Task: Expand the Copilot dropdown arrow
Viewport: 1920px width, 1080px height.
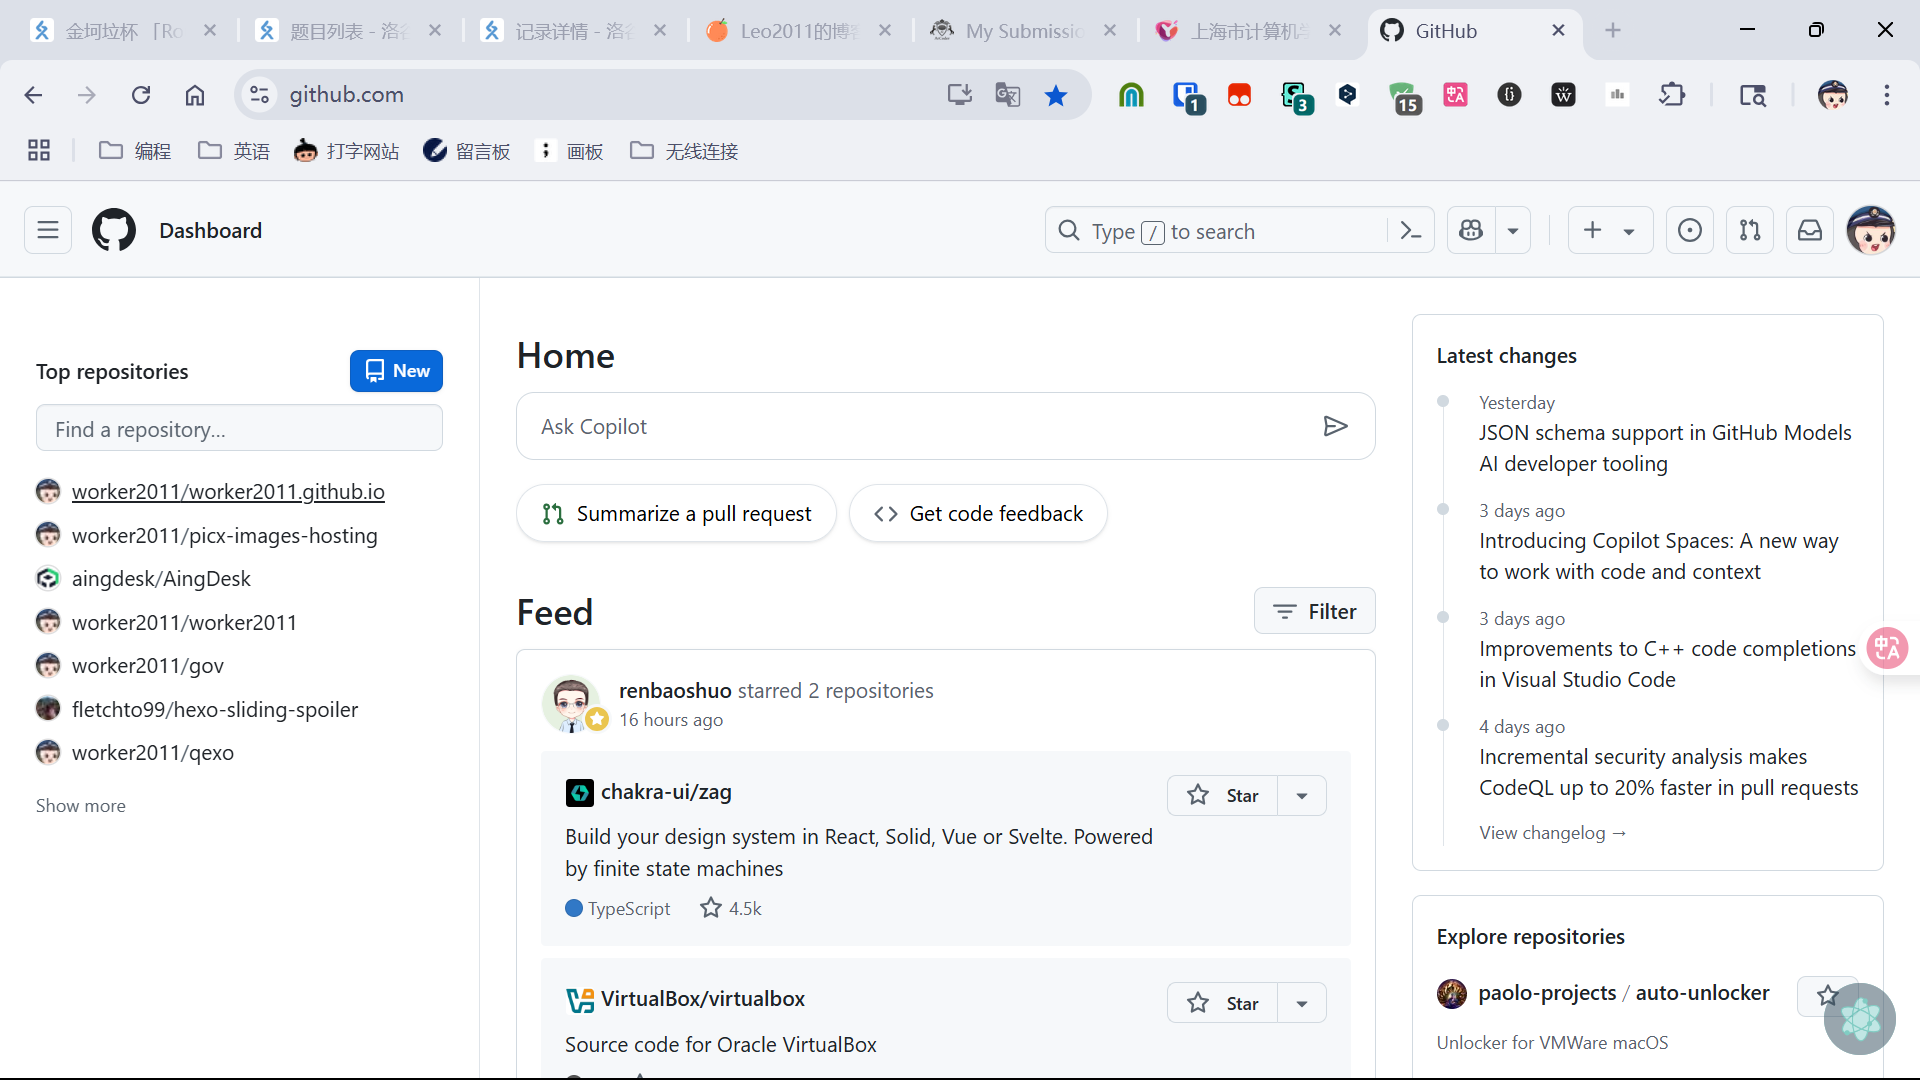Action: 1513,231
